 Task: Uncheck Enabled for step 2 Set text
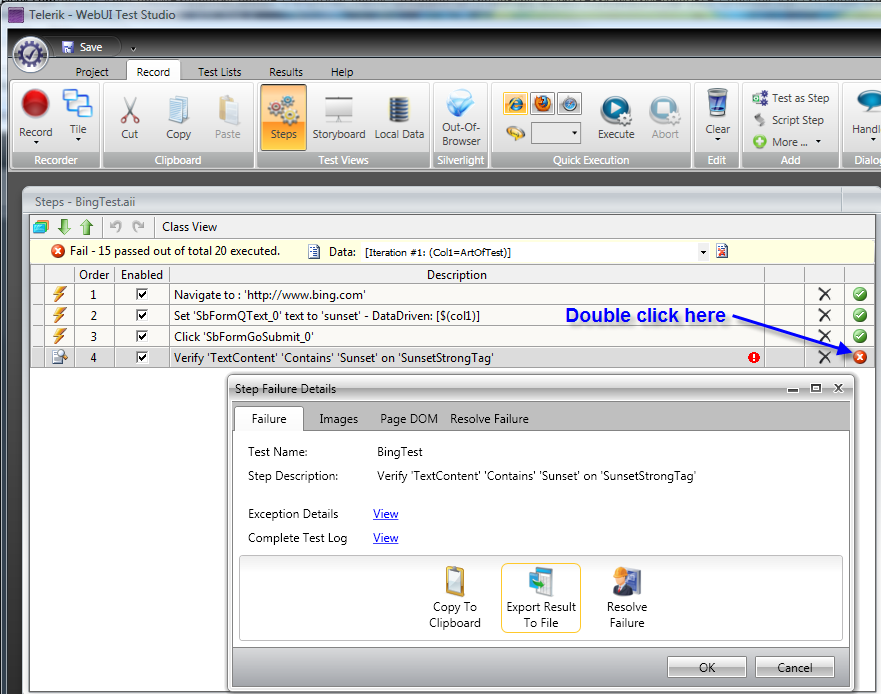pyautogui.click(x=142, y=315)
